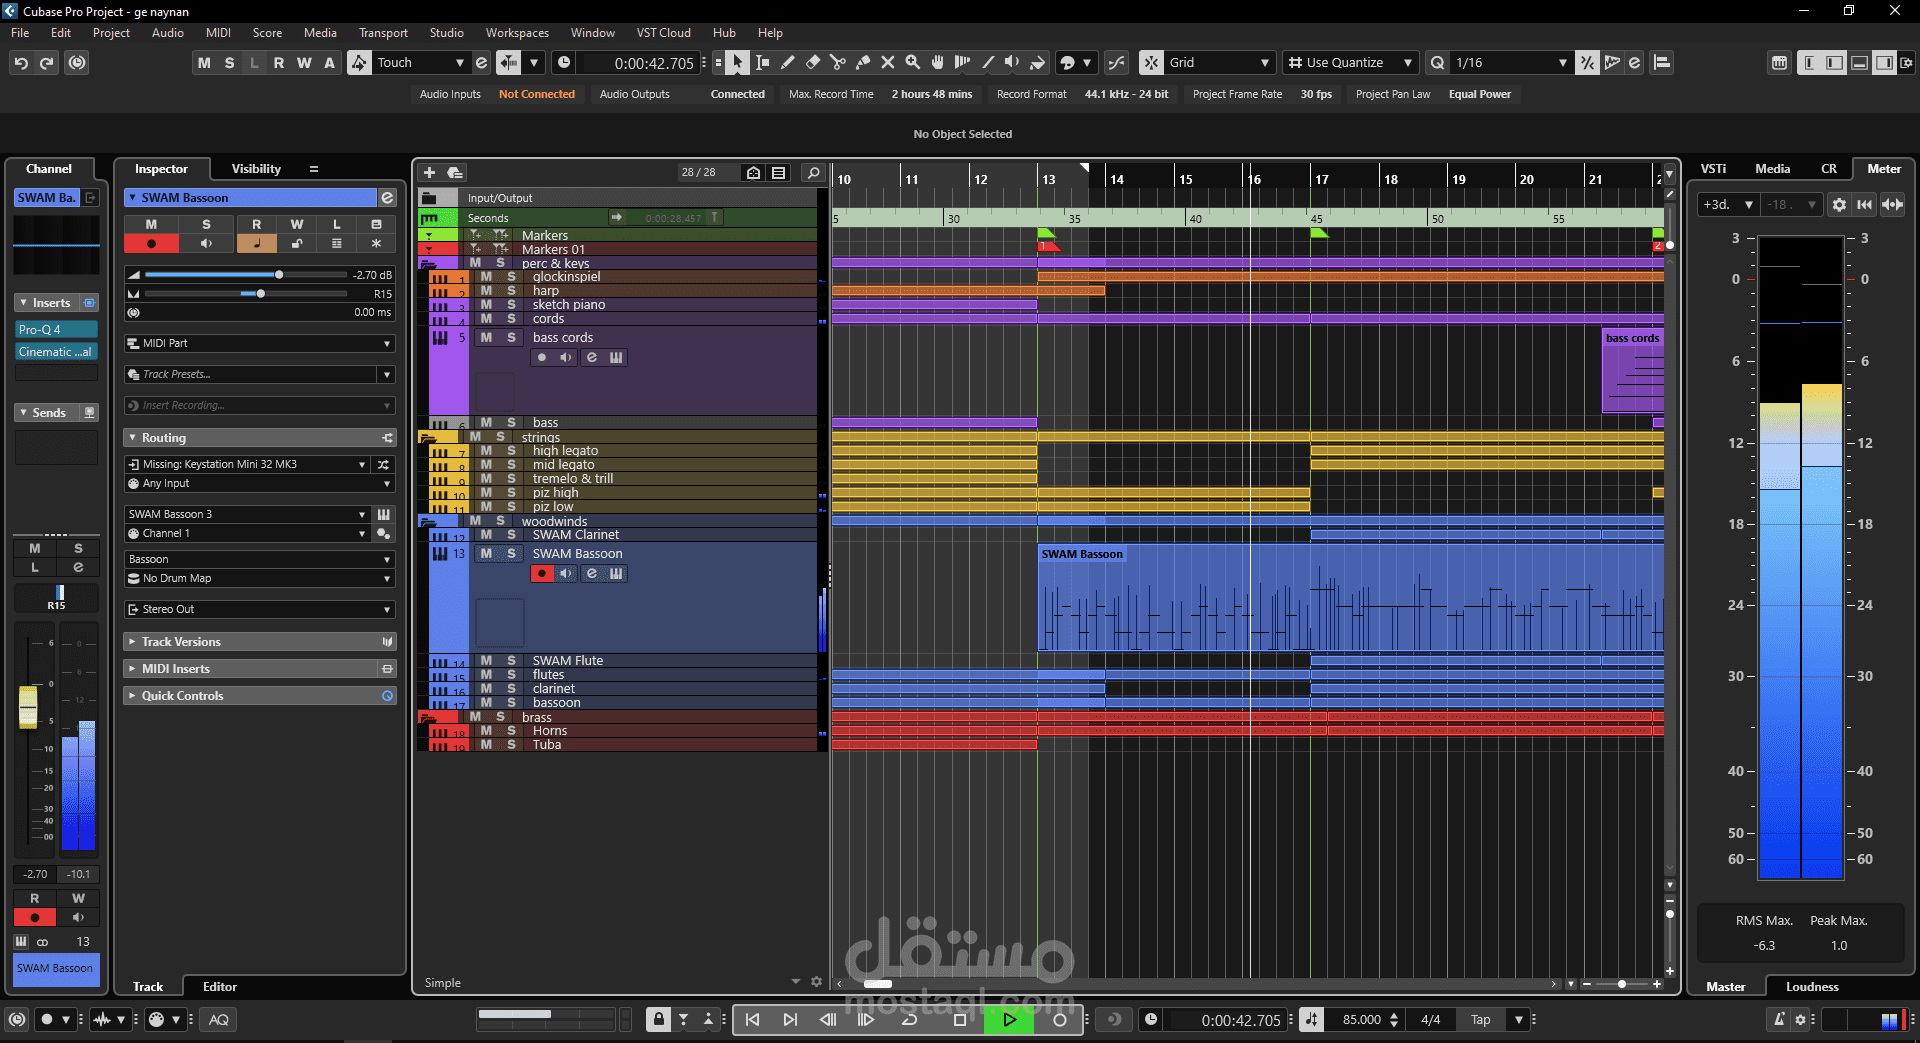Click the Redo arrow icon
1920x1043 pixels.
[47, 63]
